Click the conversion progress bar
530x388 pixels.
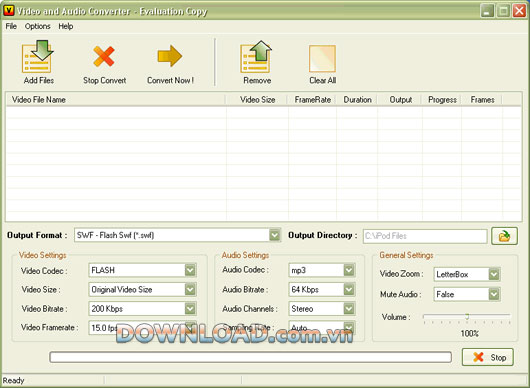point(250,357)
